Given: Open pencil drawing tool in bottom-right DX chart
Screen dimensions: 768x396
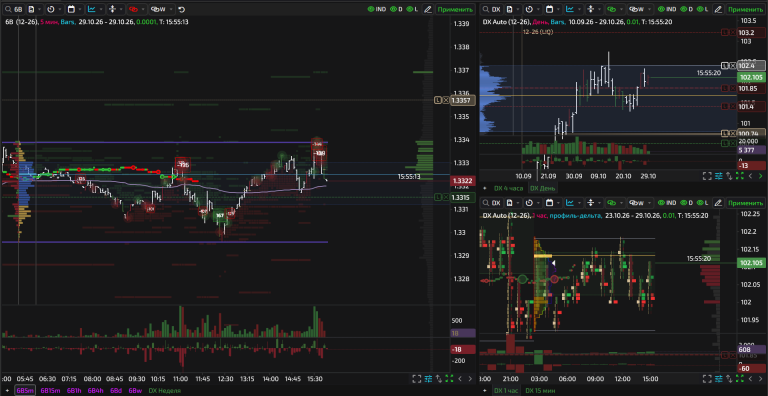Looking at the screenshot, I should [x=718, y=203].
